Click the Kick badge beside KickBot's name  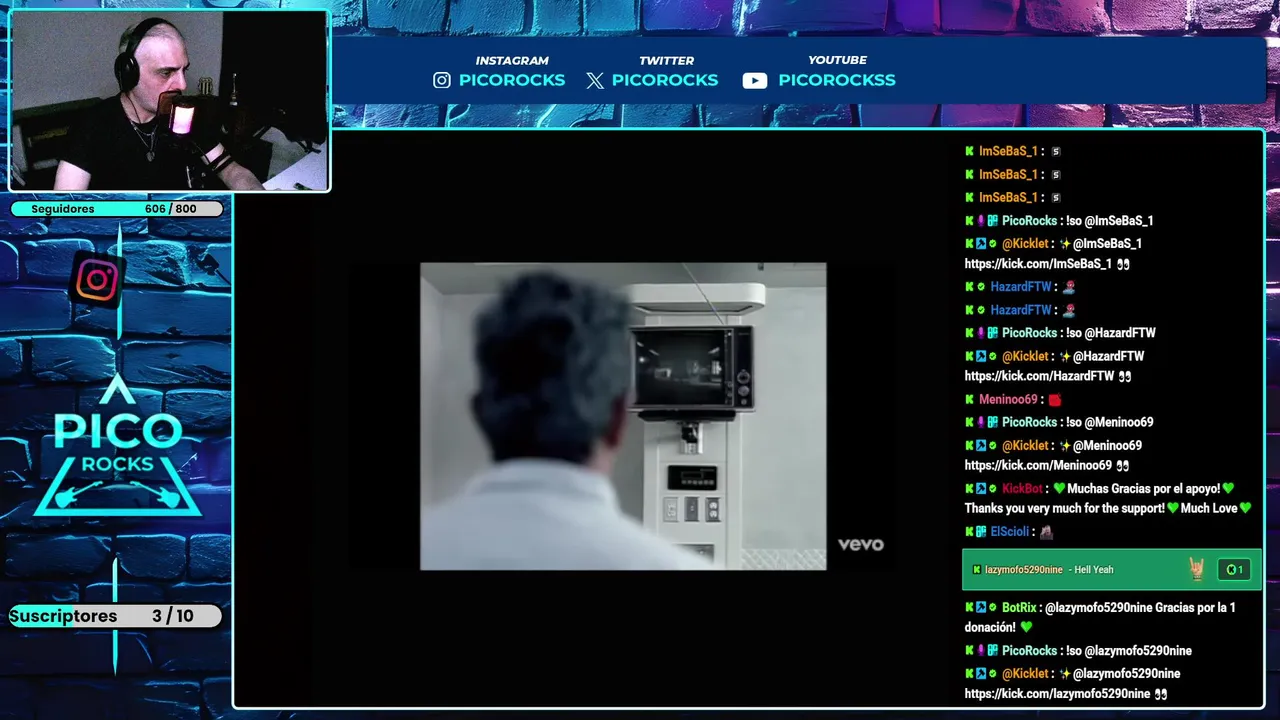(x=969, y=489)
